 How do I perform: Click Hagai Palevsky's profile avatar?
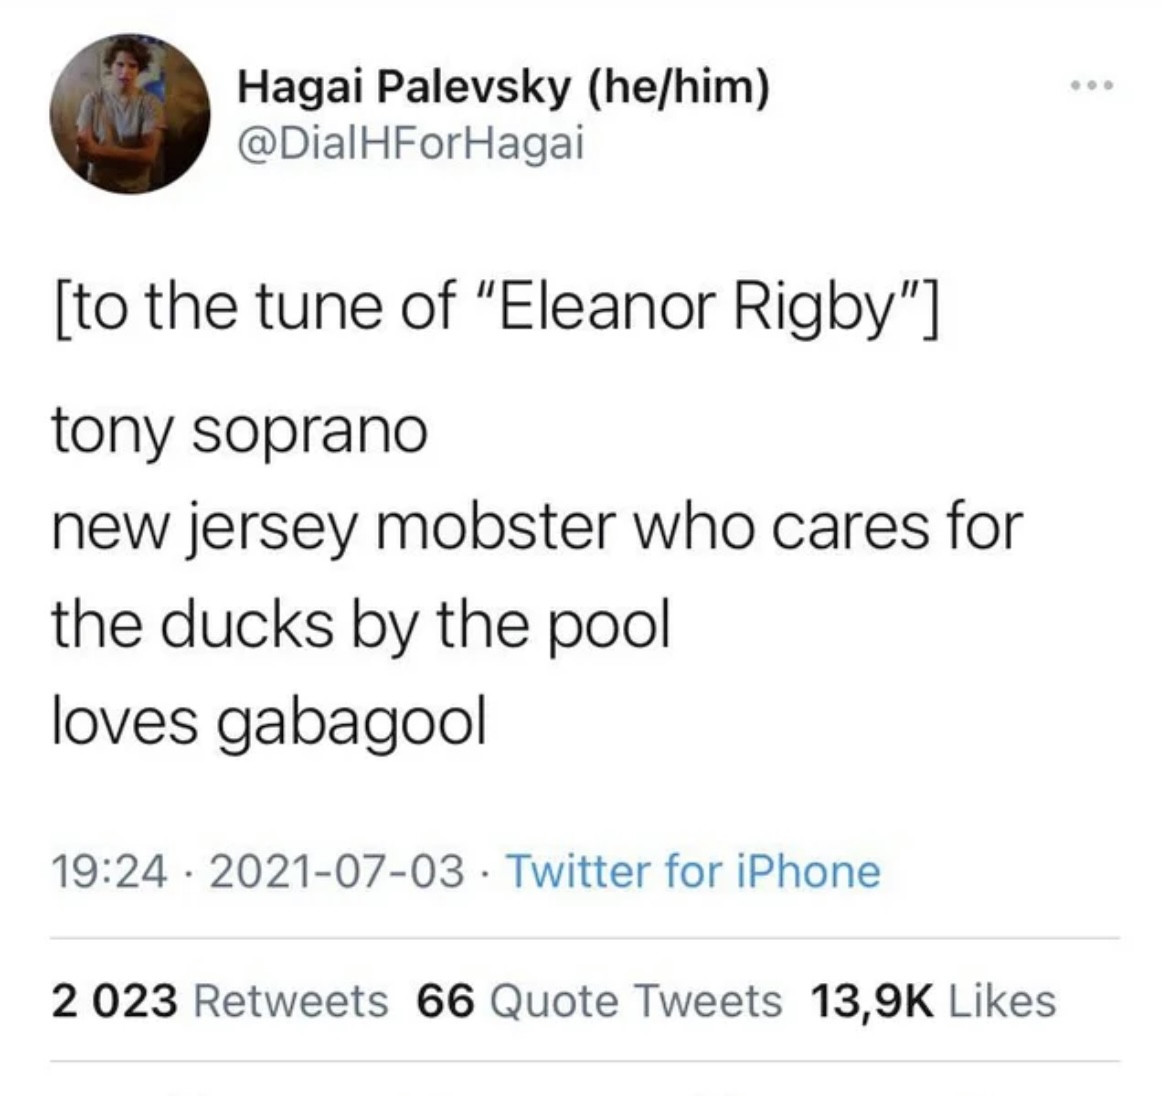pyautogui.click(x=130, y=114)
